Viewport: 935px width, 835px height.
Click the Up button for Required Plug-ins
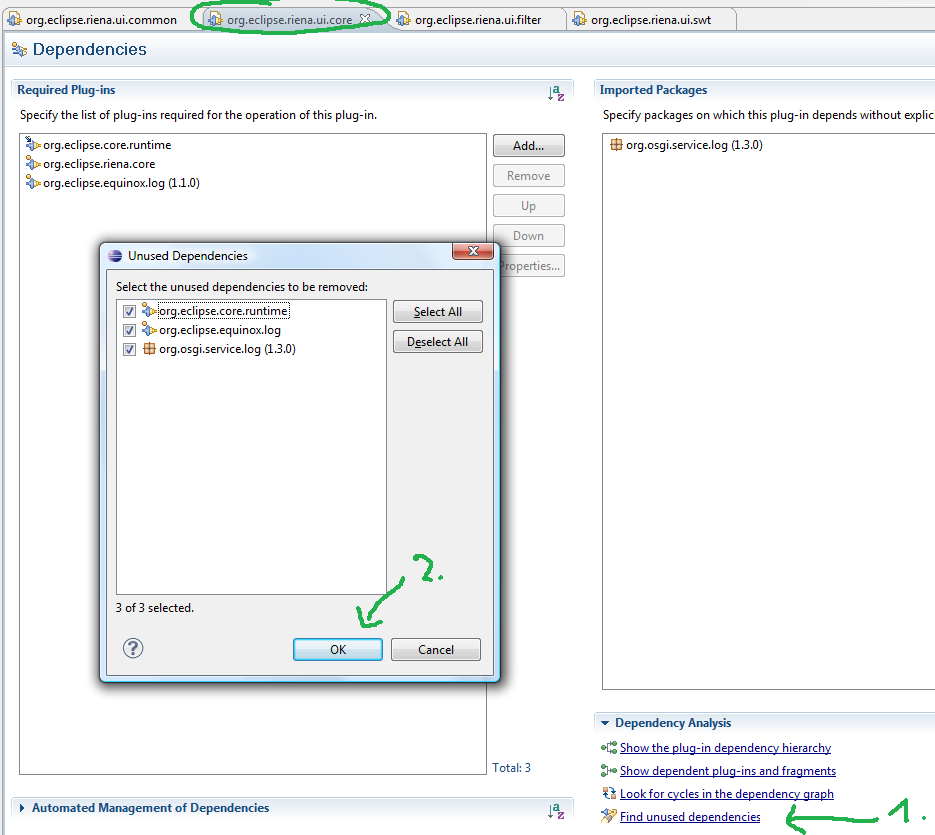click(x=529, y=206)
